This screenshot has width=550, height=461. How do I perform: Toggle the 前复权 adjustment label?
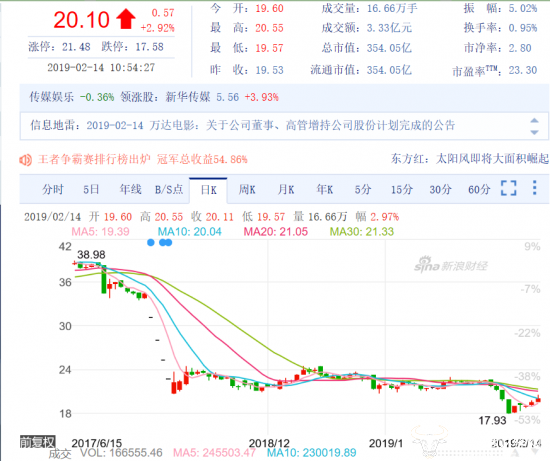click(38, 442)
